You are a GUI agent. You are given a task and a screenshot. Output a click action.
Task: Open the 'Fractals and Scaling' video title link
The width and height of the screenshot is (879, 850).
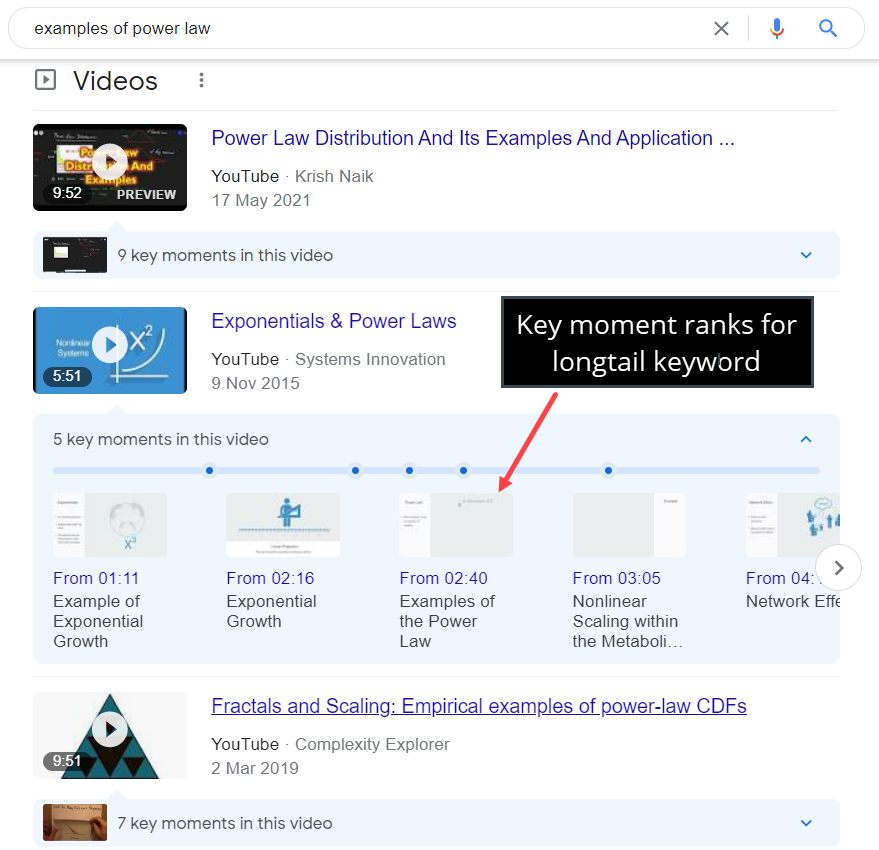coord(478,706)
